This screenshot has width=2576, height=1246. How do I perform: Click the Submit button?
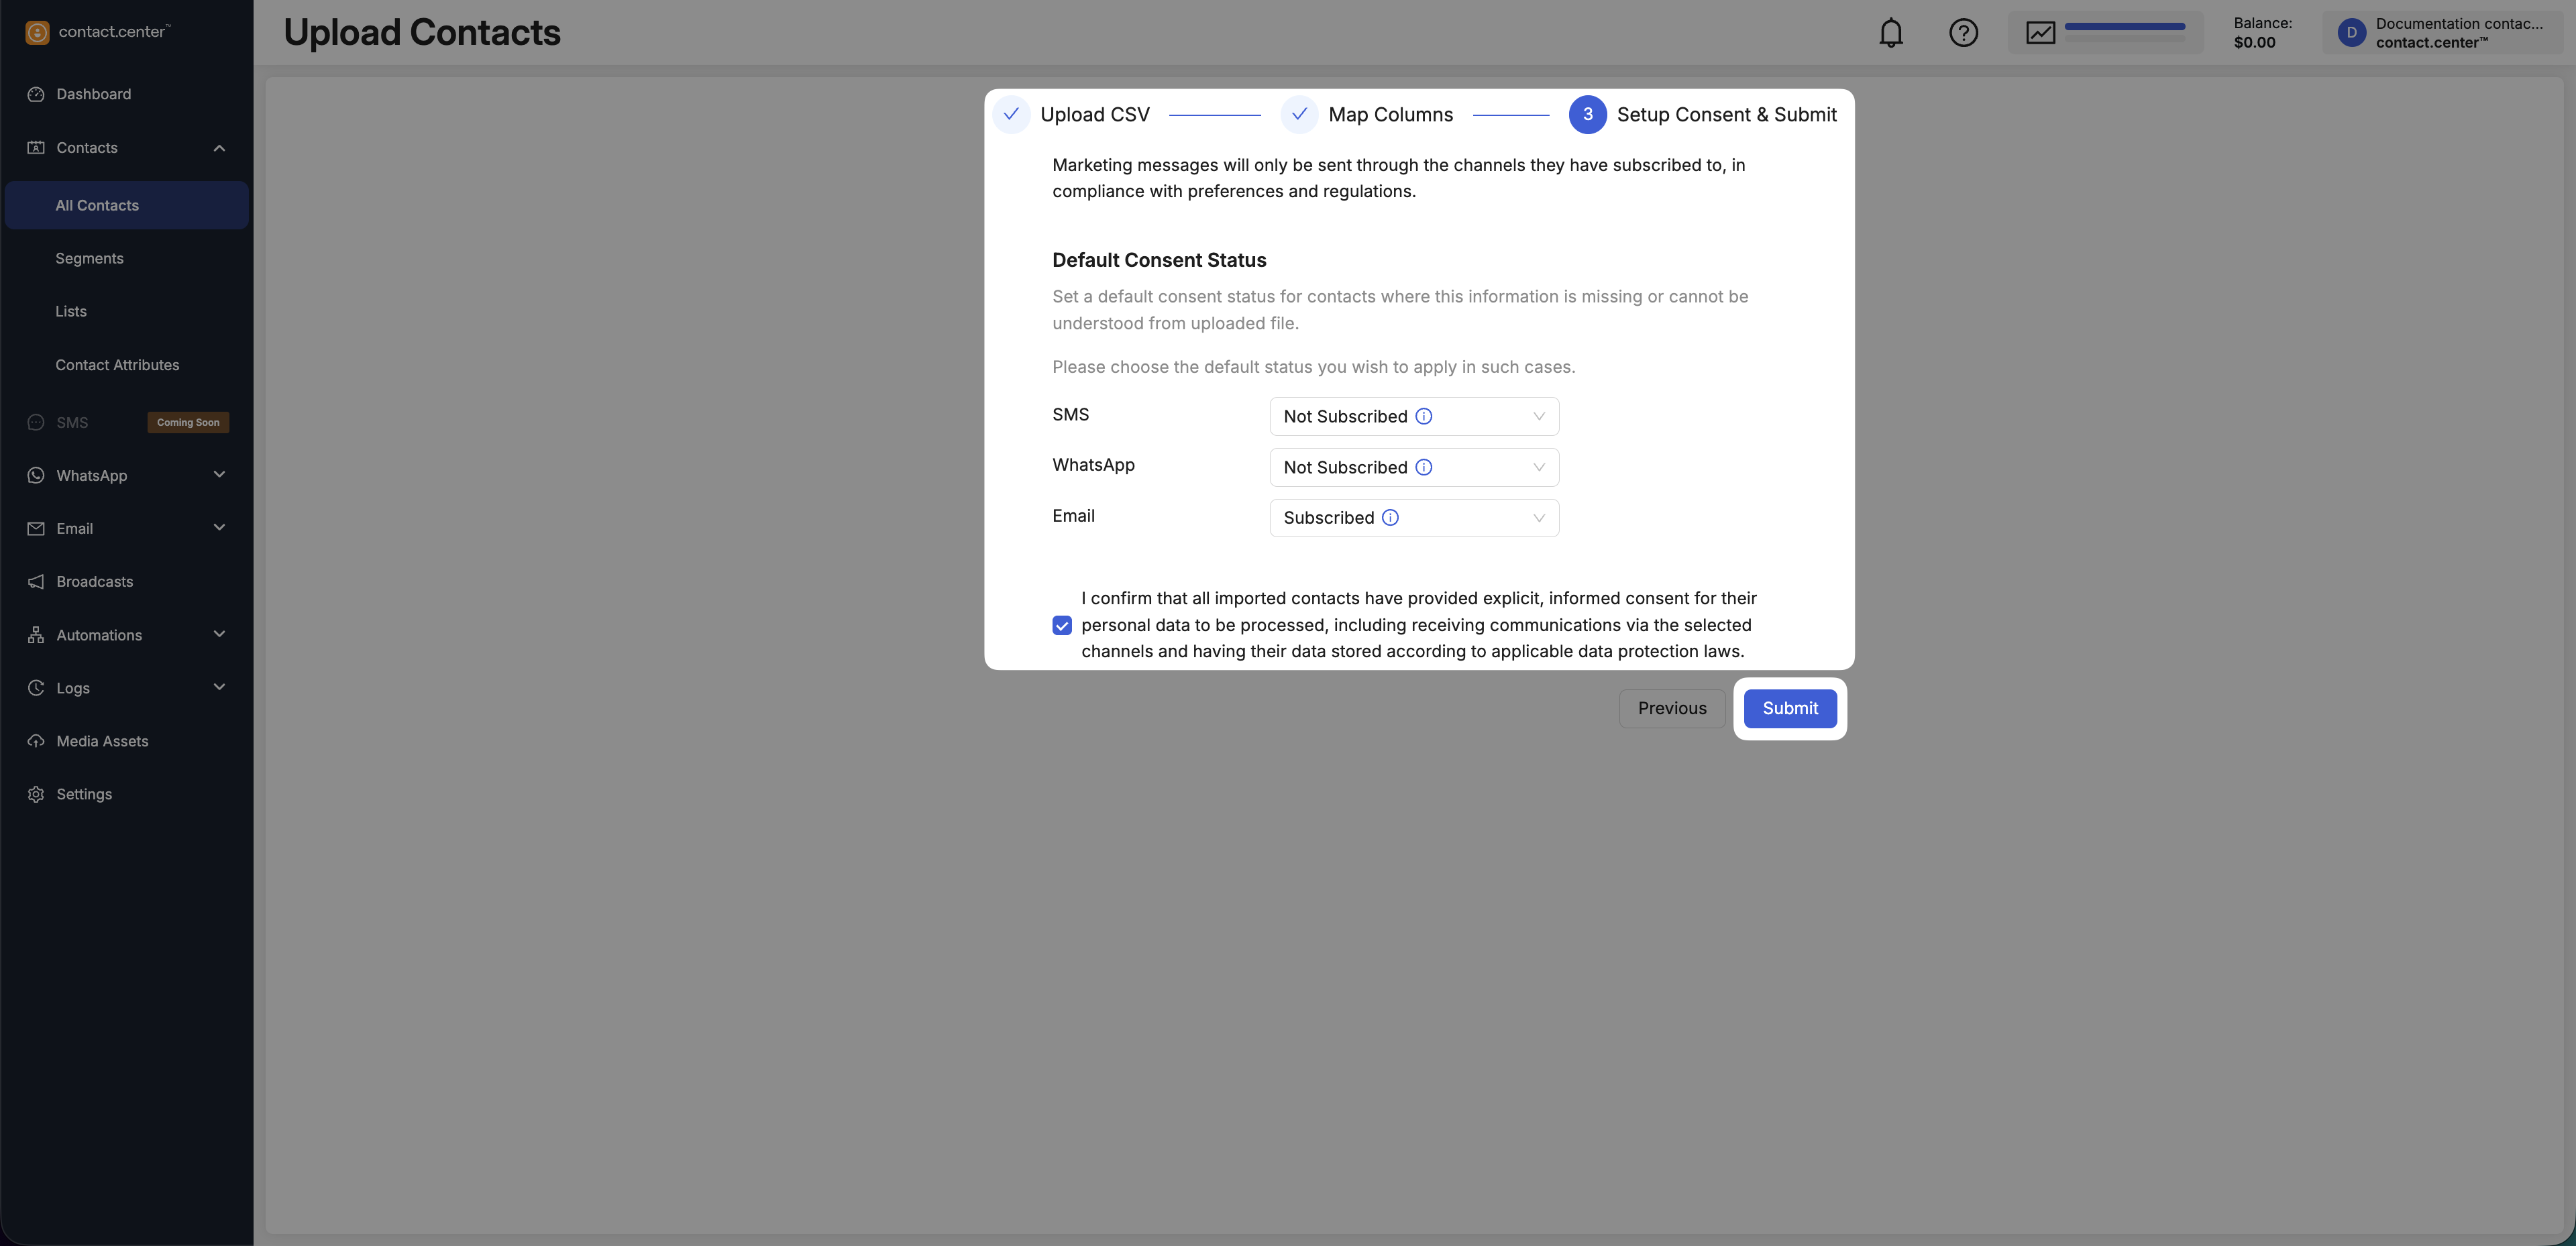1789,708
